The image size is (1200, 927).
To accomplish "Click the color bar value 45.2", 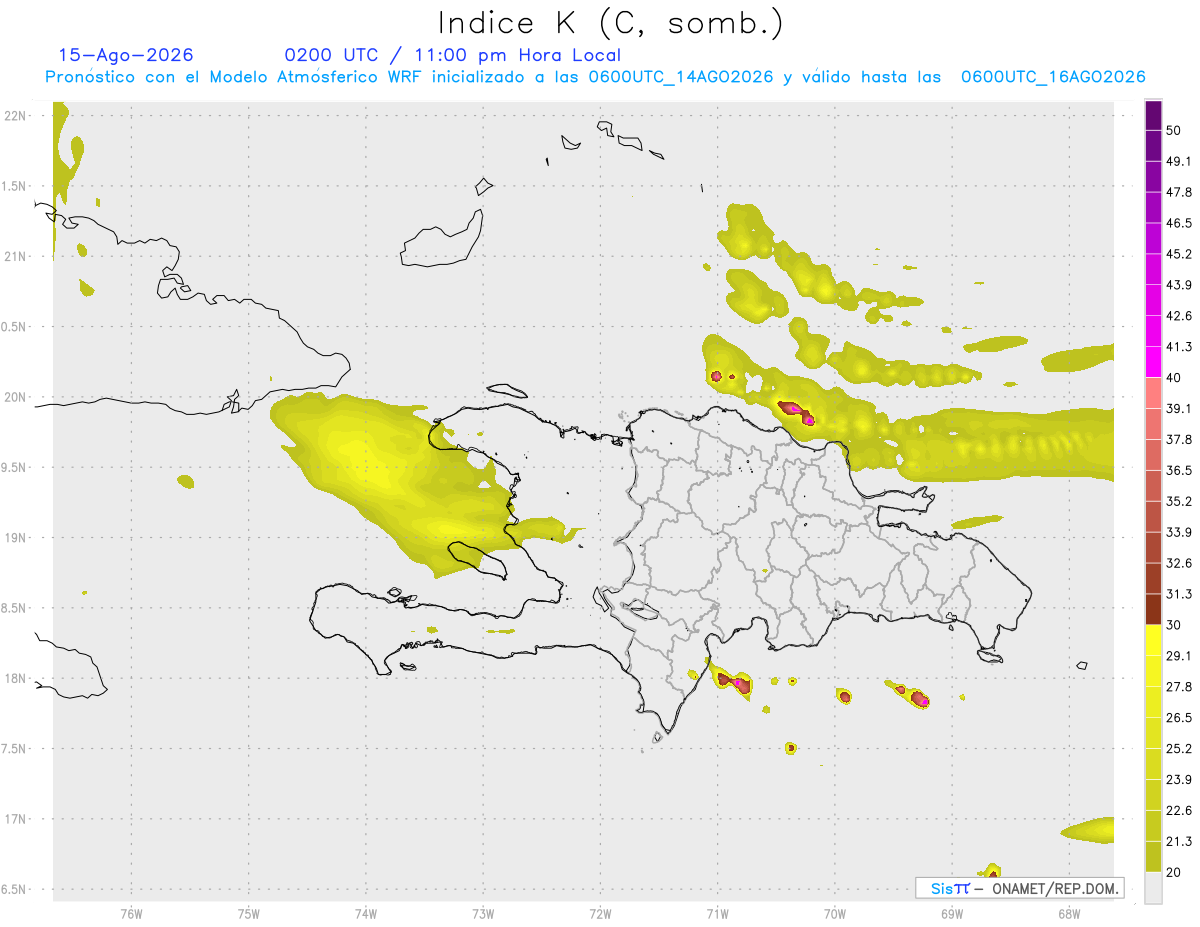I will pyautogui.click(x=1179, y=254).
